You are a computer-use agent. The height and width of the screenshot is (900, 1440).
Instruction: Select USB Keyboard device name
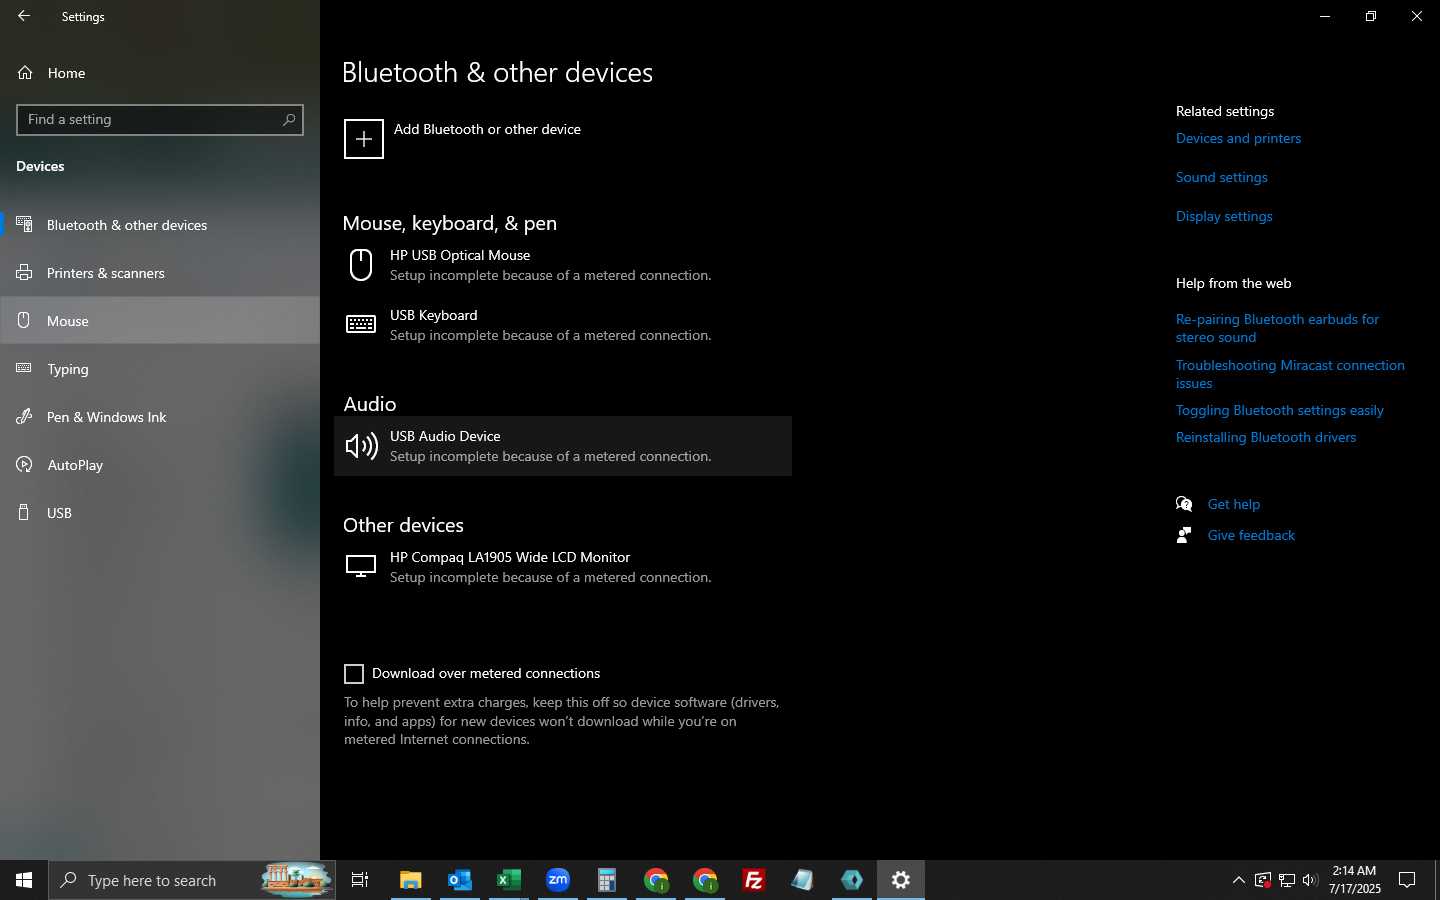click(x=434, y=316)
